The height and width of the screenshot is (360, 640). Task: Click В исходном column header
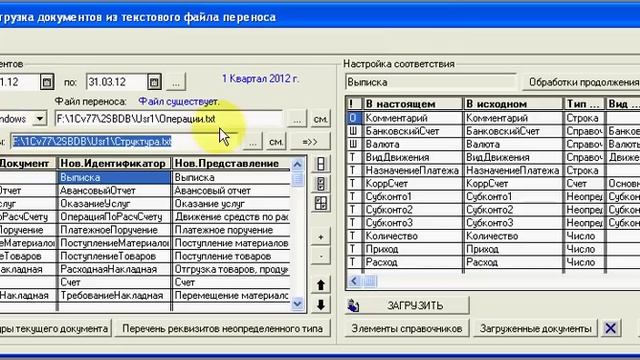coord(513,104)
